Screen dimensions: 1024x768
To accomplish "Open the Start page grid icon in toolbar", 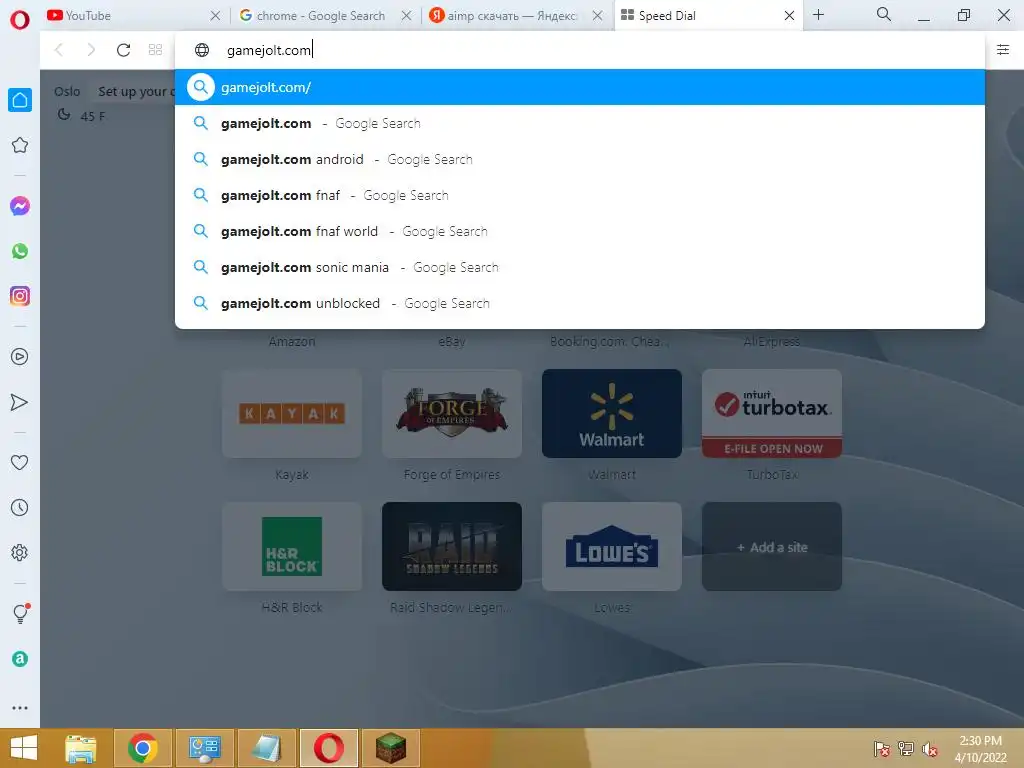I will click(155, 50).
